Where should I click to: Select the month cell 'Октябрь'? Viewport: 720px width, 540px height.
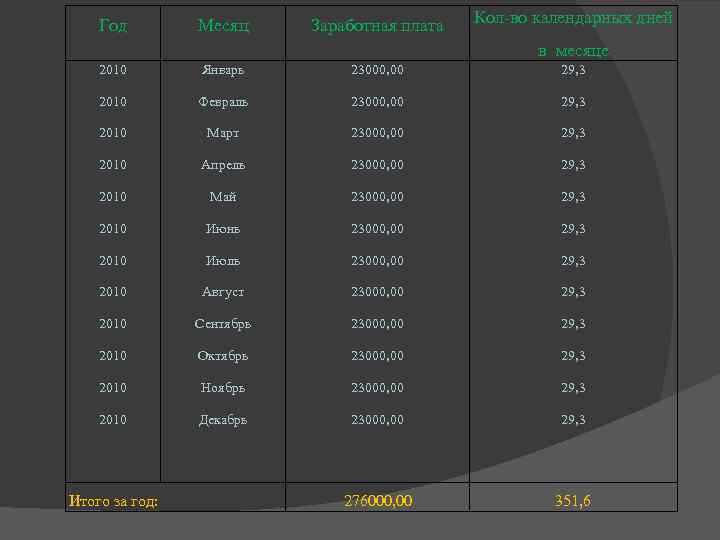point(223,356)
